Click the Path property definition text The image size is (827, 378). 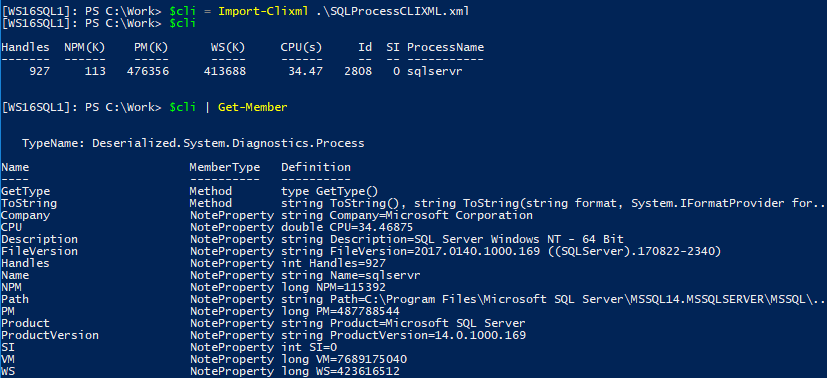click(x=553, y=299)
